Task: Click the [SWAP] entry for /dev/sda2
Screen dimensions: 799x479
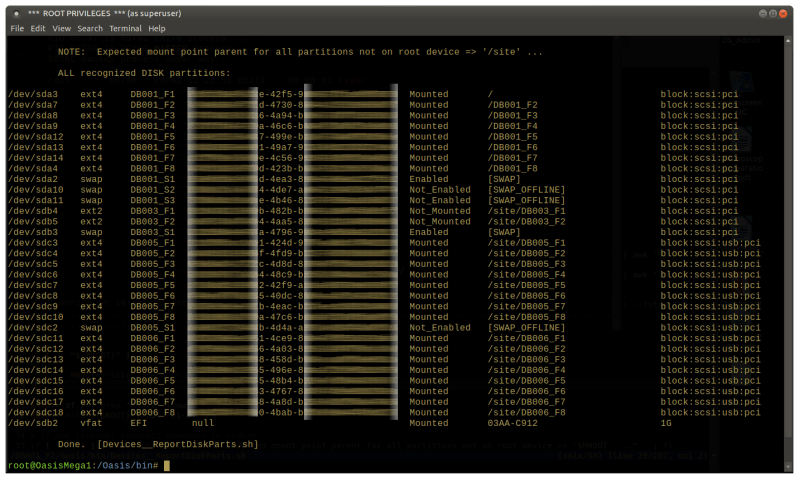Action: tap(504, 179)
